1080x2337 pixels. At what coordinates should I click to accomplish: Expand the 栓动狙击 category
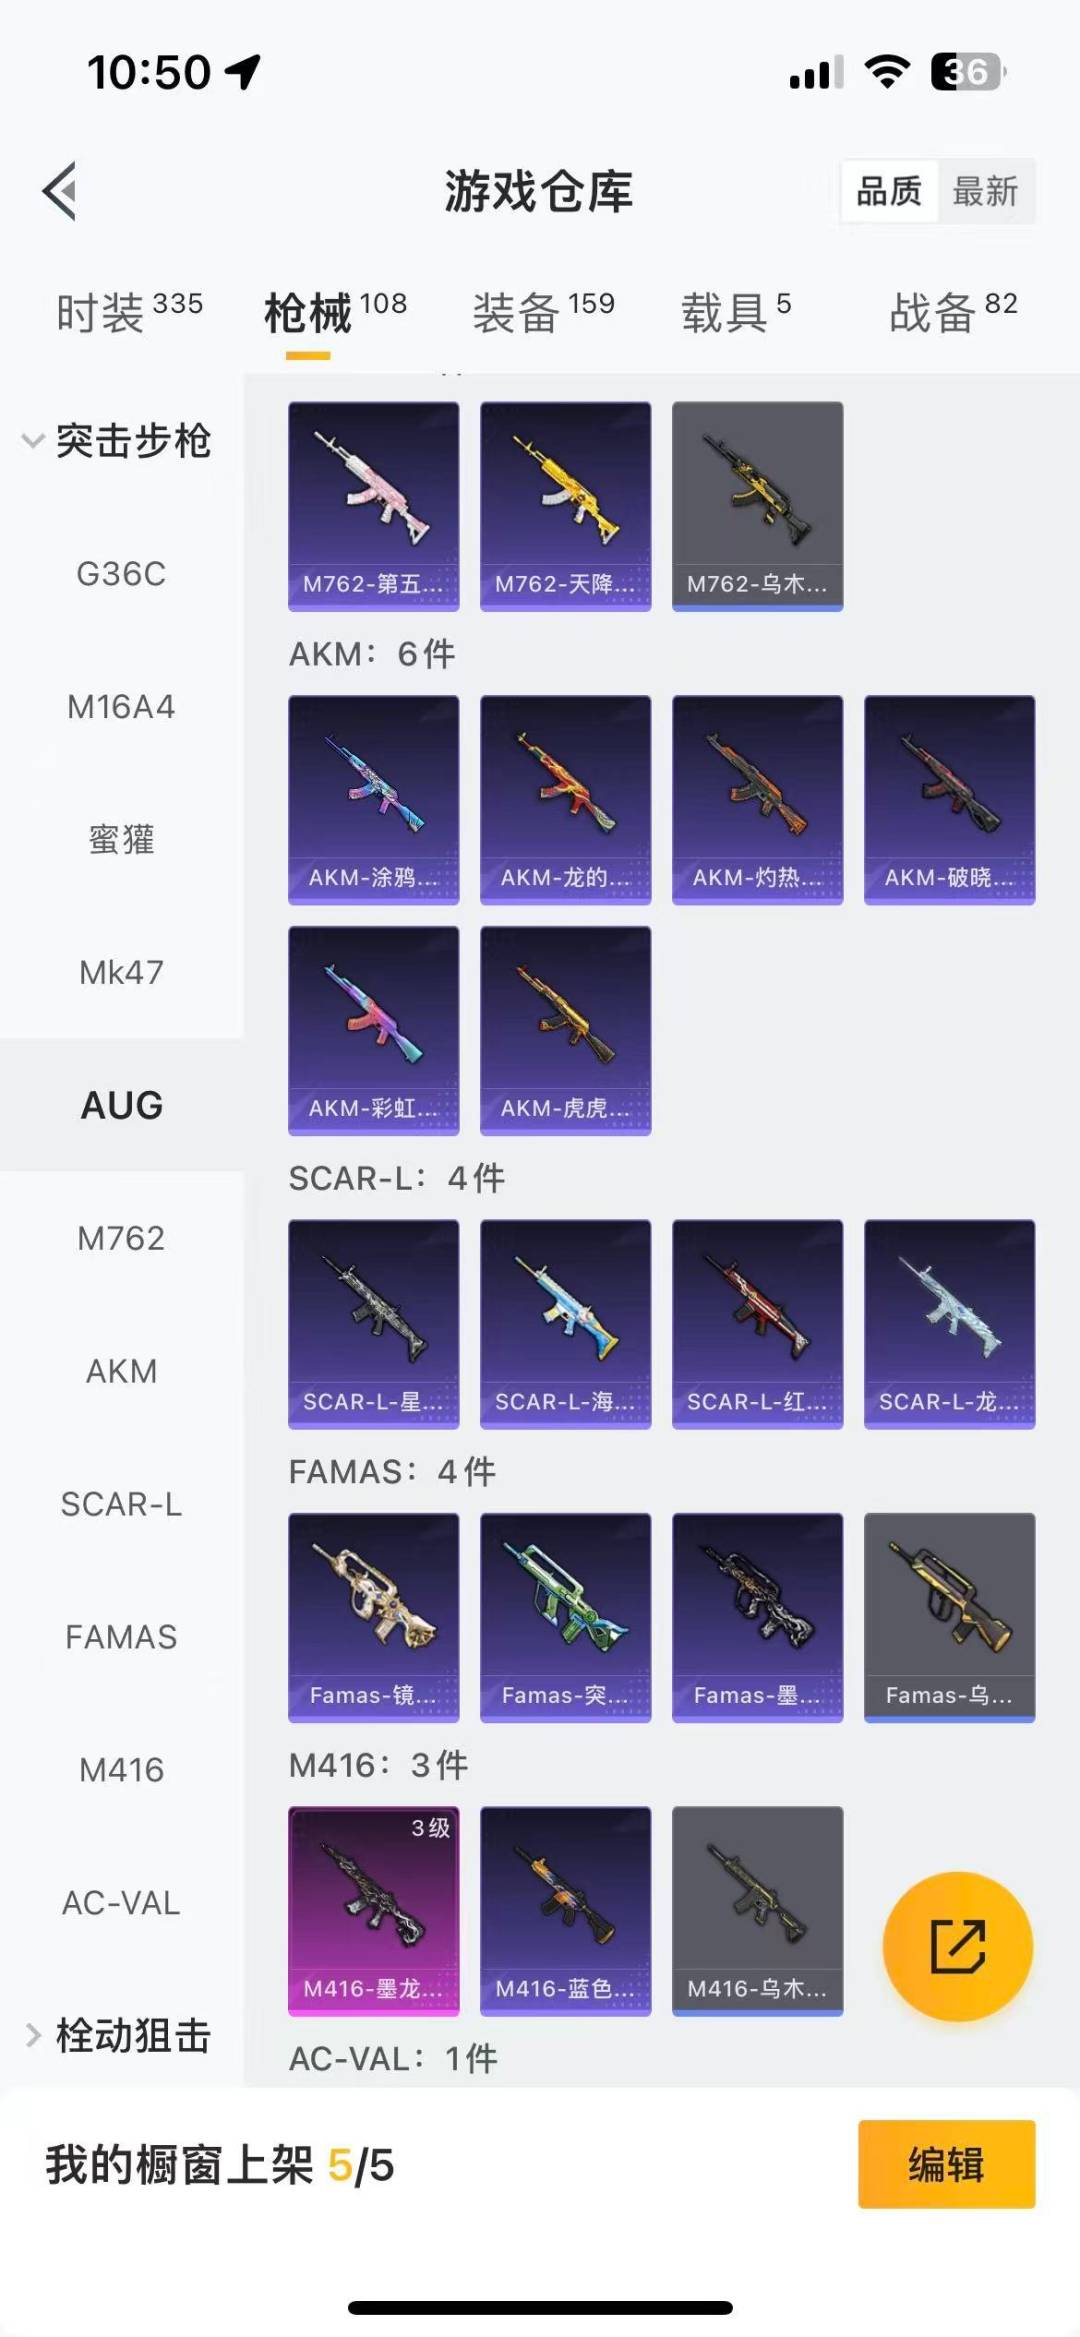click(118, 2036)
